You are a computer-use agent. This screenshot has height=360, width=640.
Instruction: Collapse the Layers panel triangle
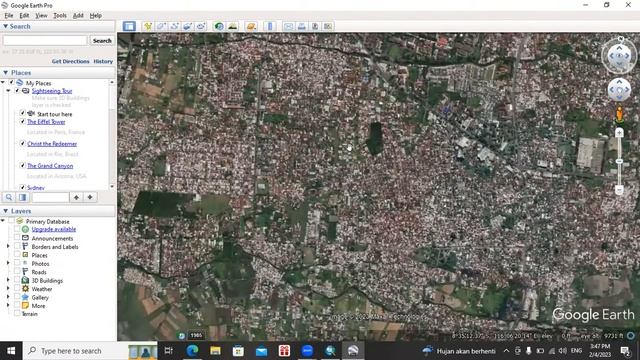coord(5,211)
